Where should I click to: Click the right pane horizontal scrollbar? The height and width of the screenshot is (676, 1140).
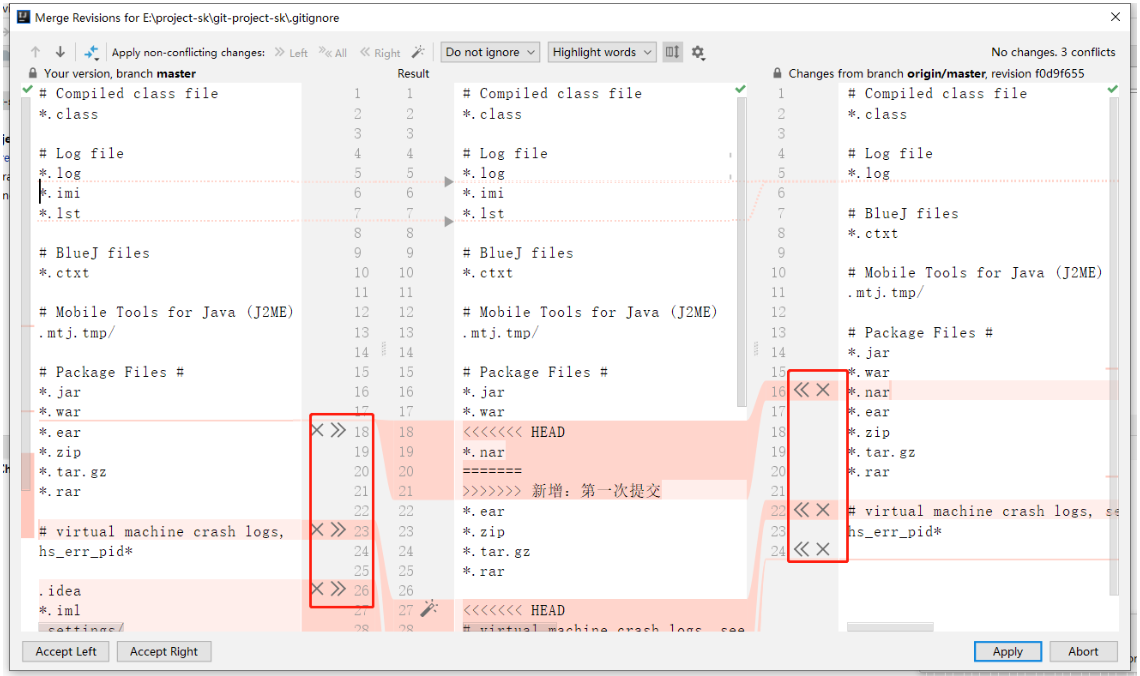click(890, 627)
